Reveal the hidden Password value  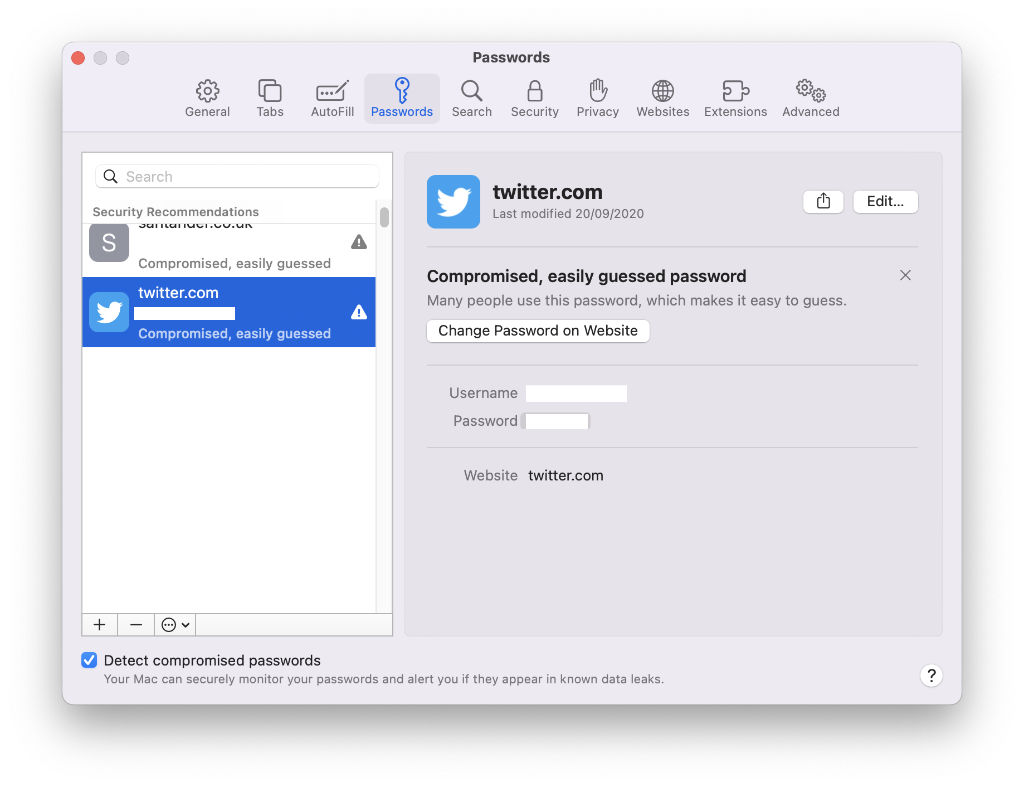coord(556,421)
